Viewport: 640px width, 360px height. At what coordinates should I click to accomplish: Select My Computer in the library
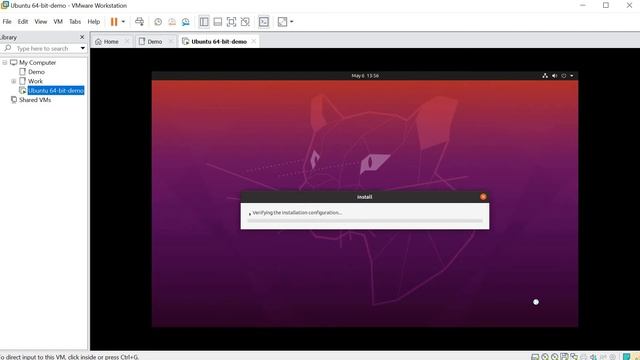pyautogui.click(x=37, y=62)
